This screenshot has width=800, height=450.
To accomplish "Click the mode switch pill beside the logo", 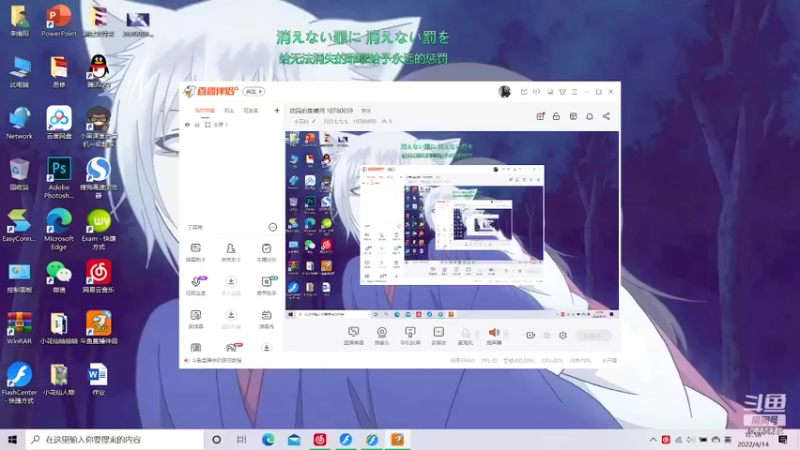I will [x=254, y=91].
